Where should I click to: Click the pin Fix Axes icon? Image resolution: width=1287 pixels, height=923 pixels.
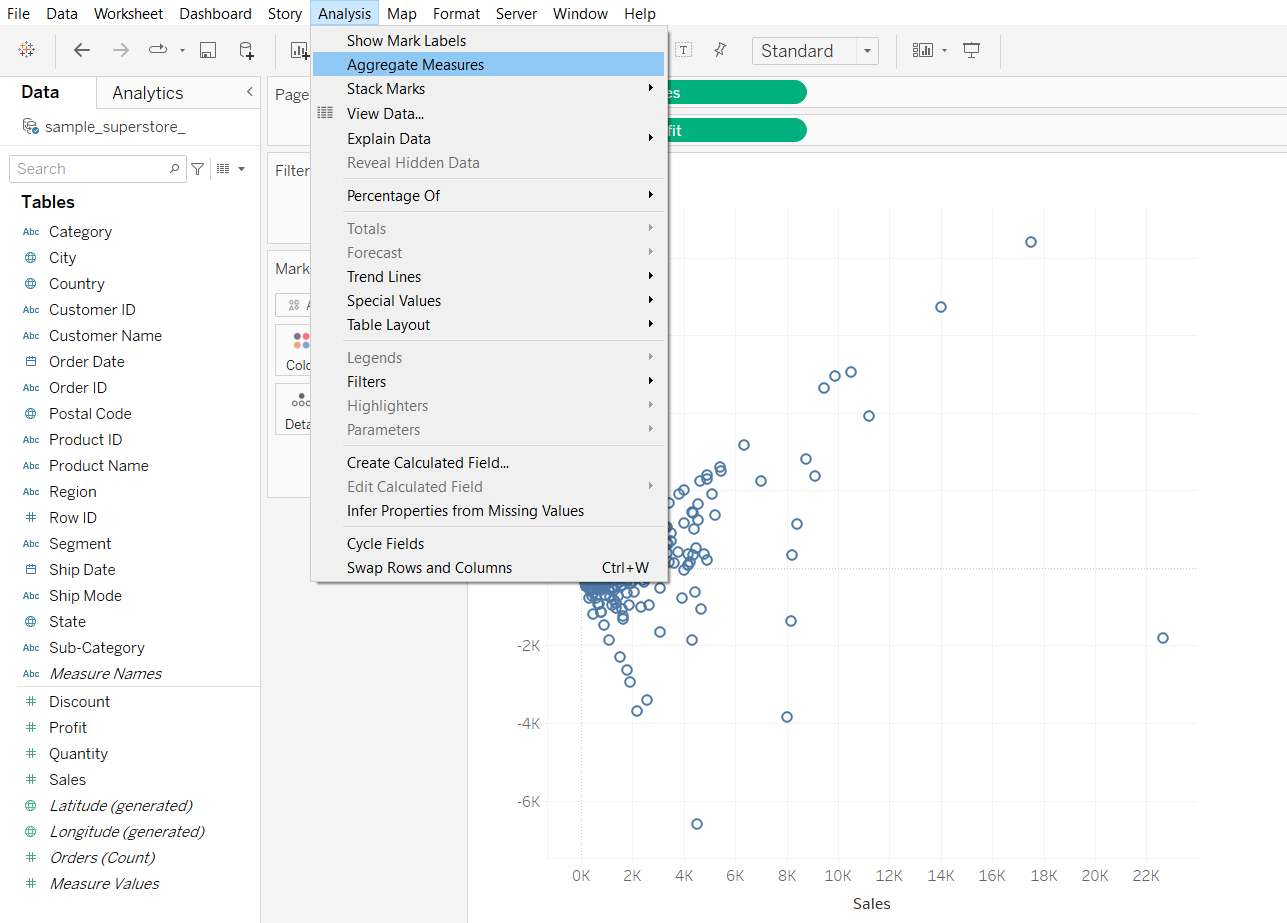[x=719, y=50]
